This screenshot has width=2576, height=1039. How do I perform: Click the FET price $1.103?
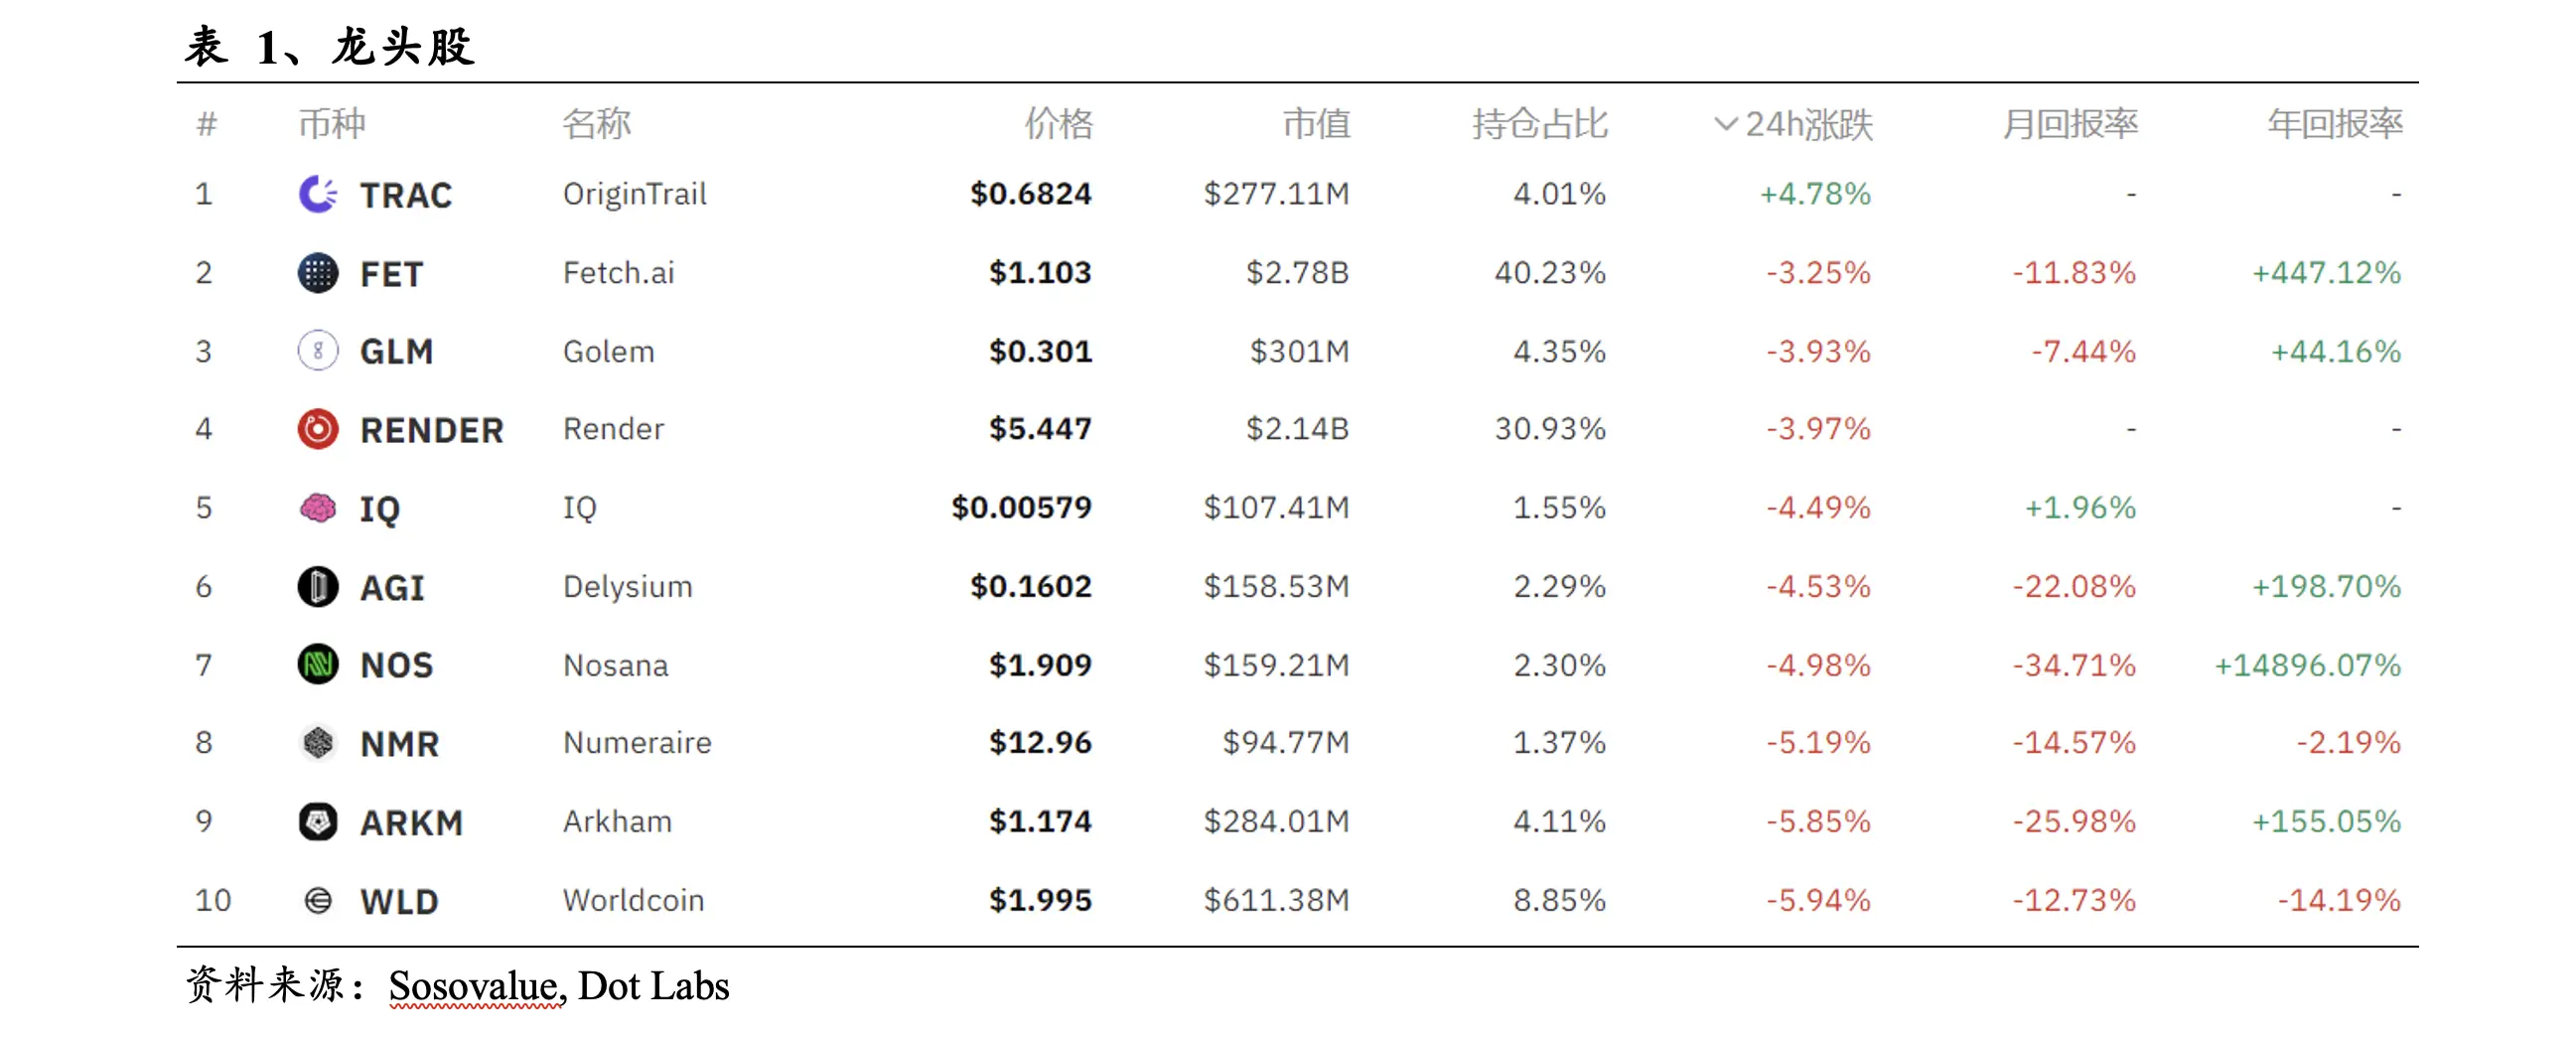pos(1039,273)
